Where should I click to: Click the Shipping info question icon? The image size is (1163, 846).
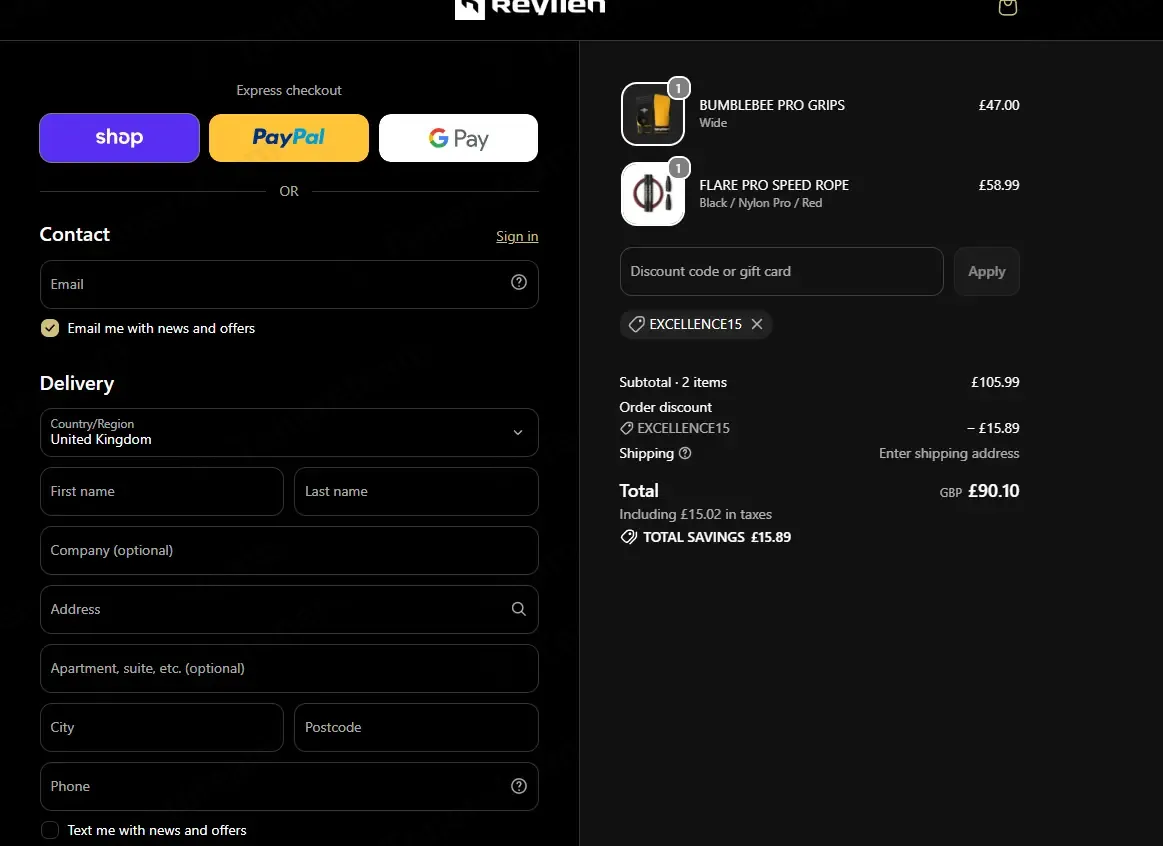[x=685, y=453]
